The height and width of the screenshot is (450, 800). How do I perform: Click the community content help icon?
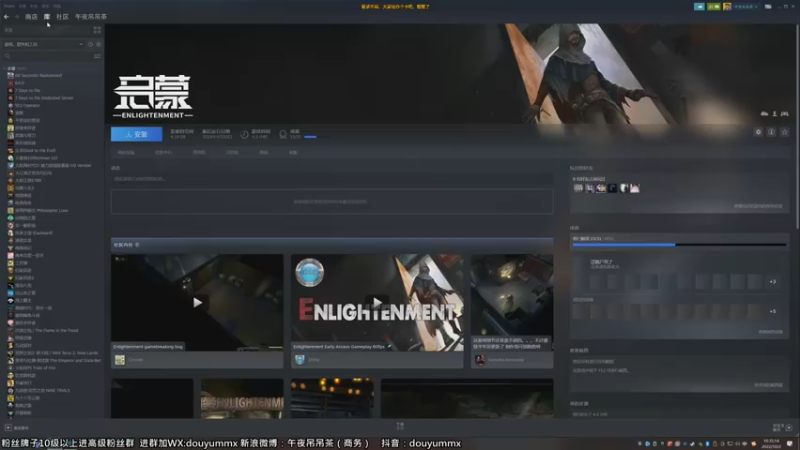137,245
